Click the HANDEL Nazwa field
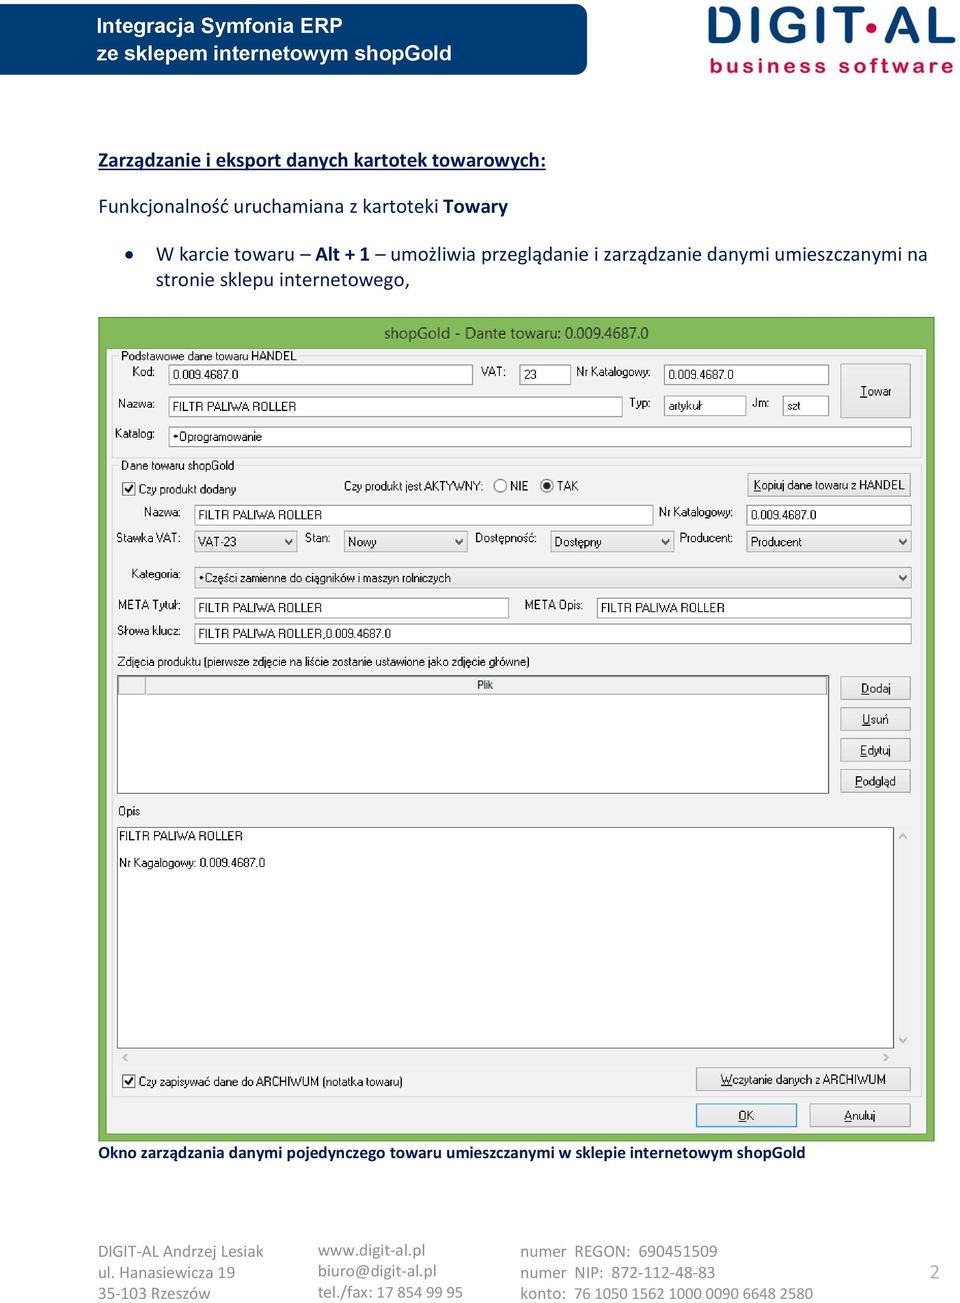The image size is (960, 1303). coord(396,406)
